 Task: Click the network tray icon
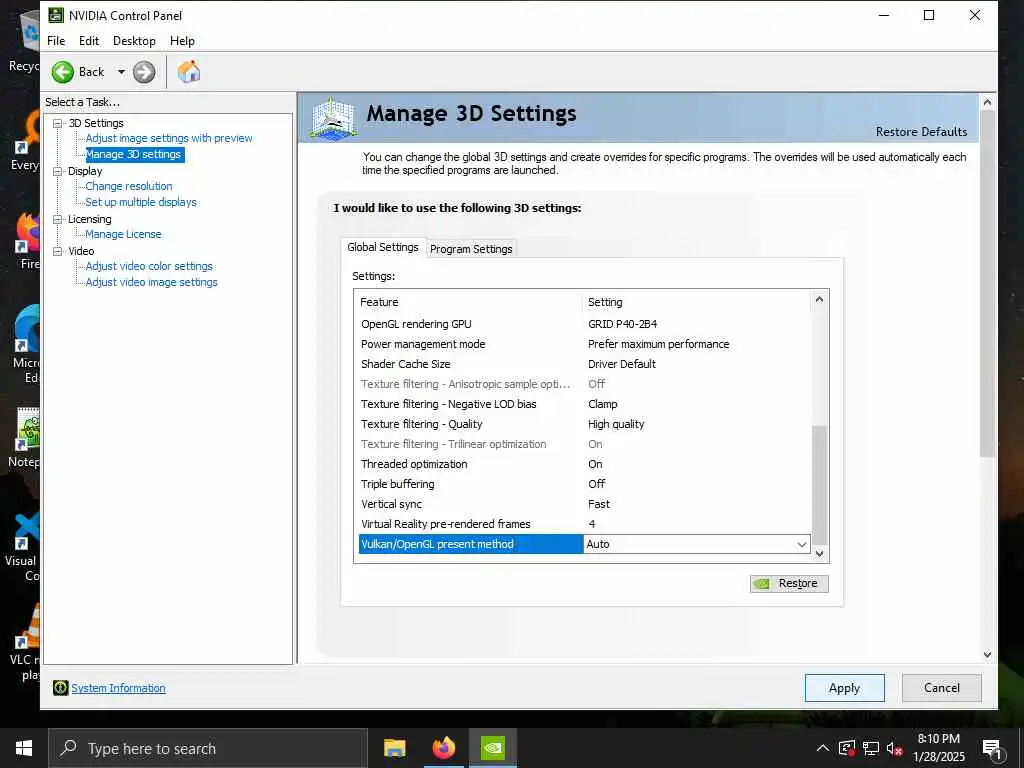tap(871, 748)
